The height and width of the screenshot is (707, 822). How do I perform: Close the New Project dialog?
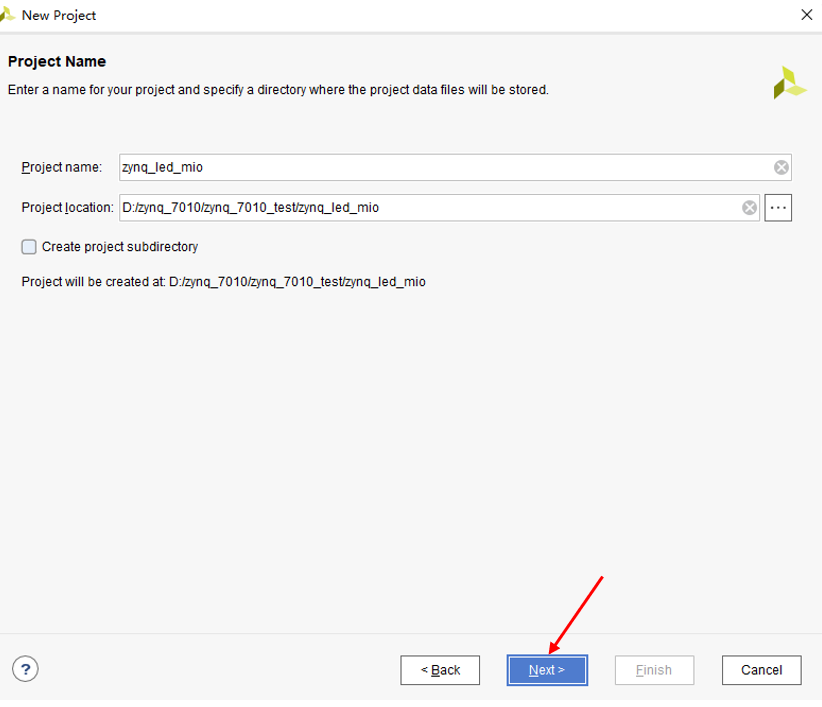click(x=807, y=15)
